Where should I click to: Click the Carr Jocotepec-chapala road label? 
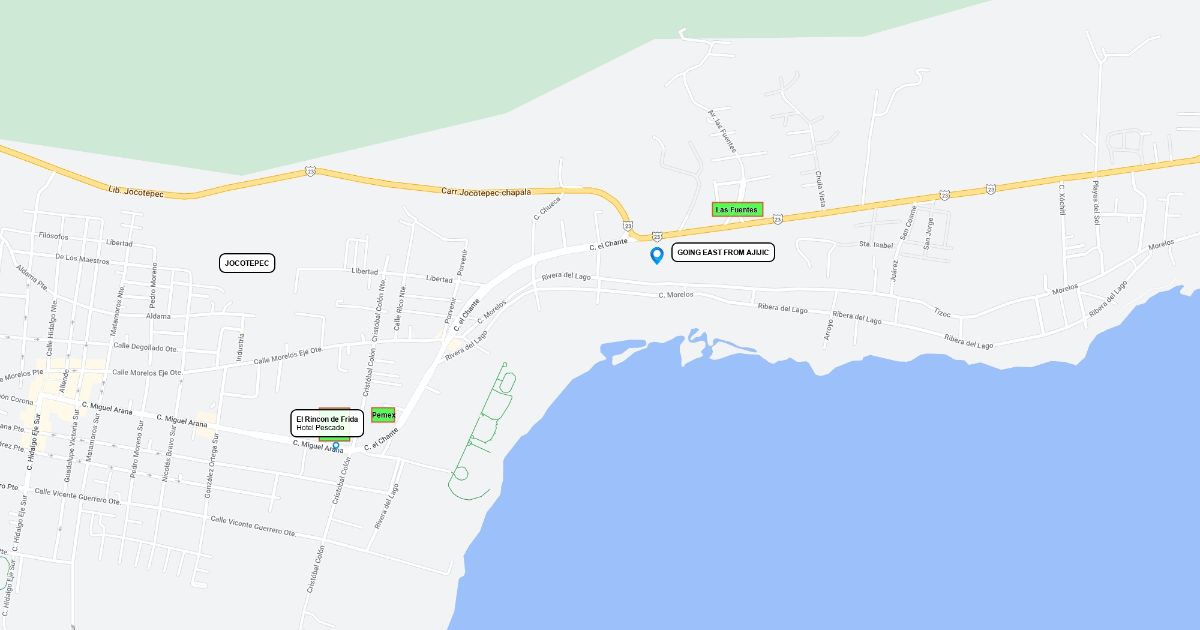pyautogui.click(x=486, y=191)
